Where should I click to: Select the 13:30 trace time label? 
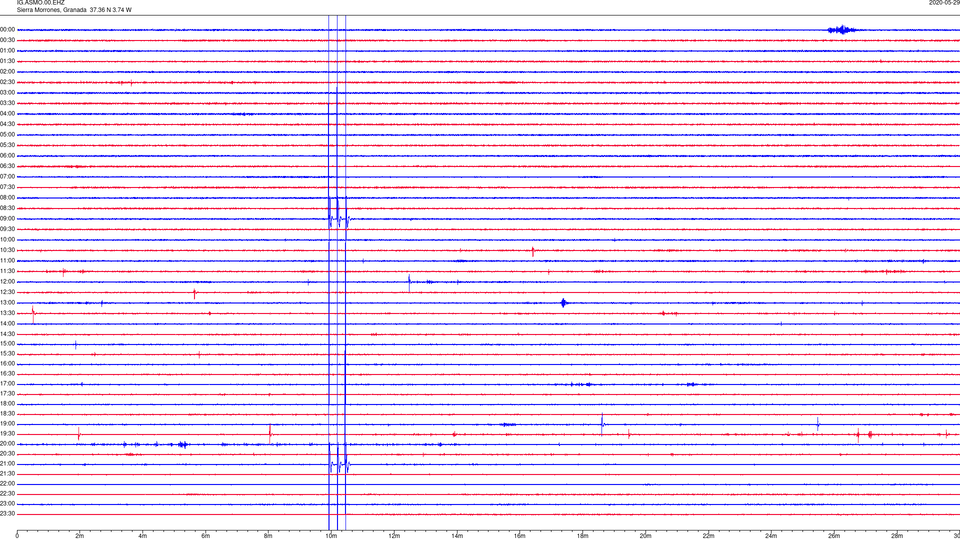[8, 313]
